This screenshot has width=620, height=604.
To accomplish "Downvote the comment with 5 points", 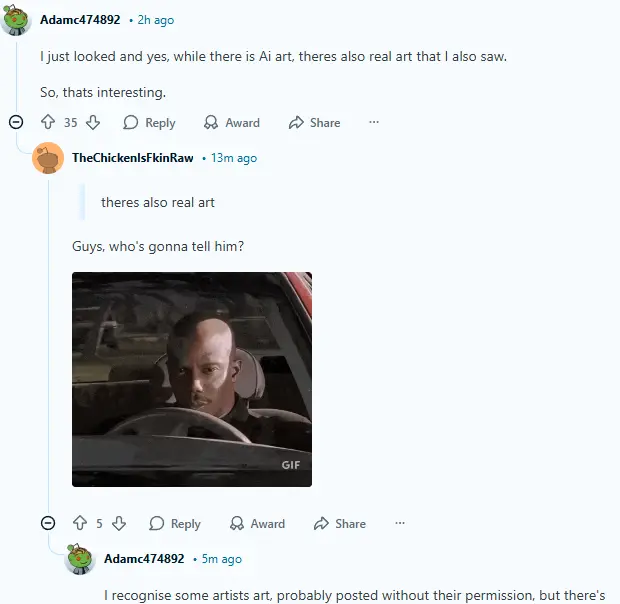I will pos(119,523).
